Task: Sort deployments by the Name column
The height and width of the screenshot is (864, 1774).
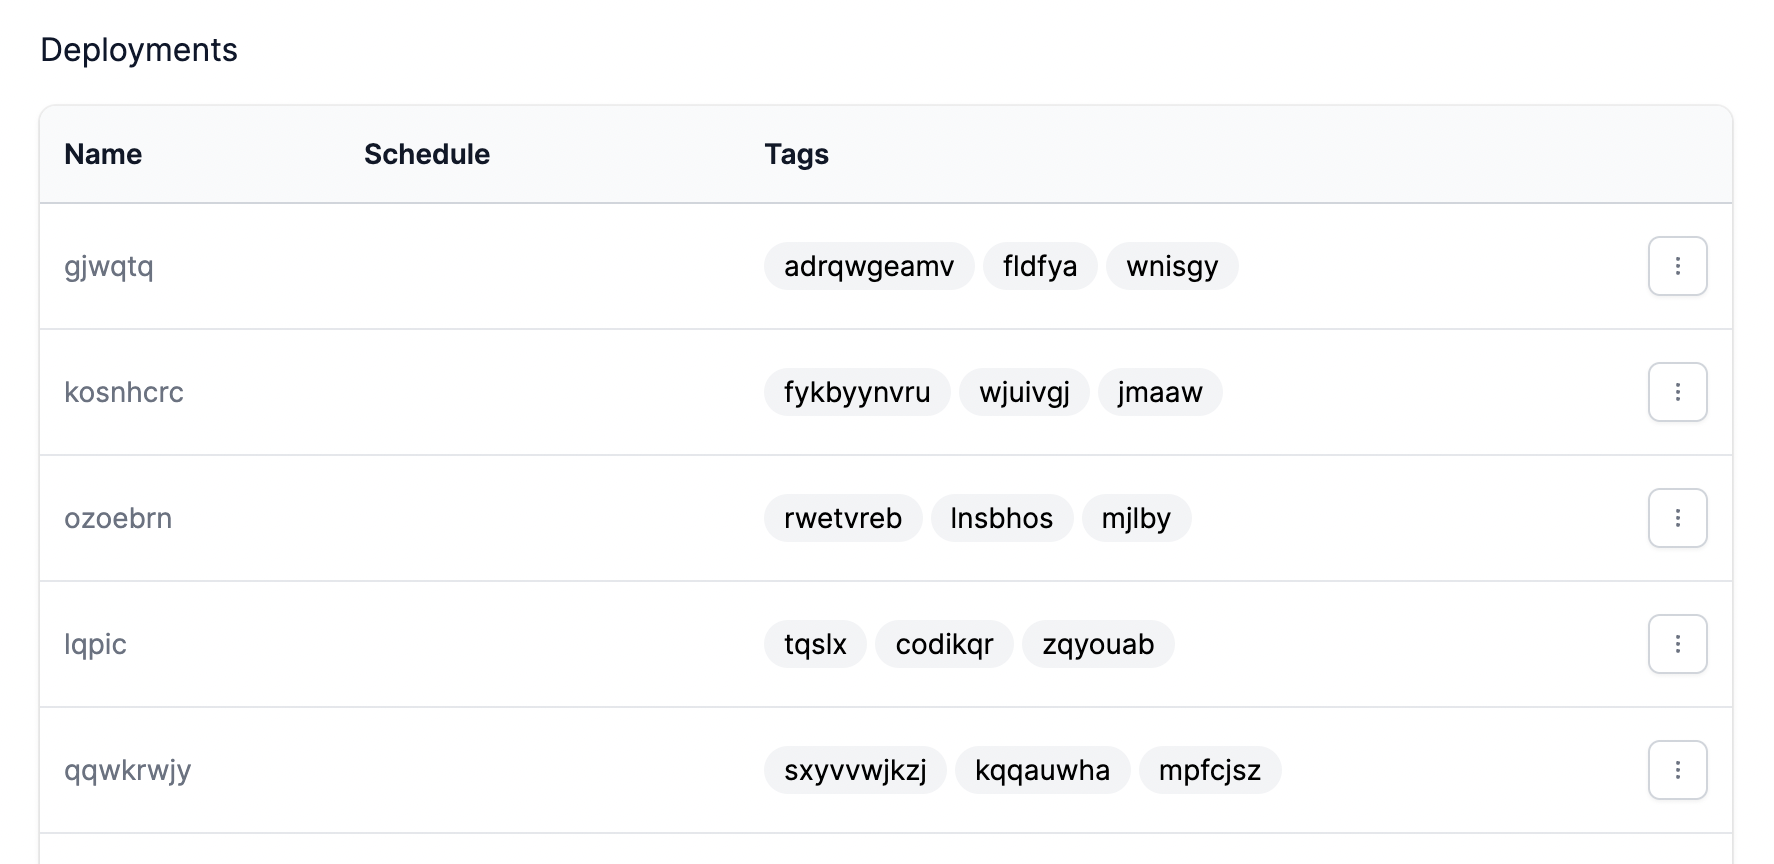Action: tap(103, 154)
